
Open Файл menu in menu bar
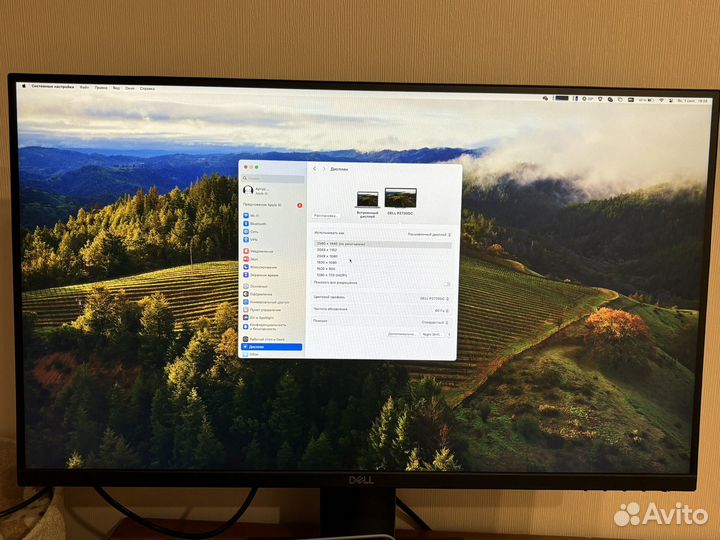(84, 87)
